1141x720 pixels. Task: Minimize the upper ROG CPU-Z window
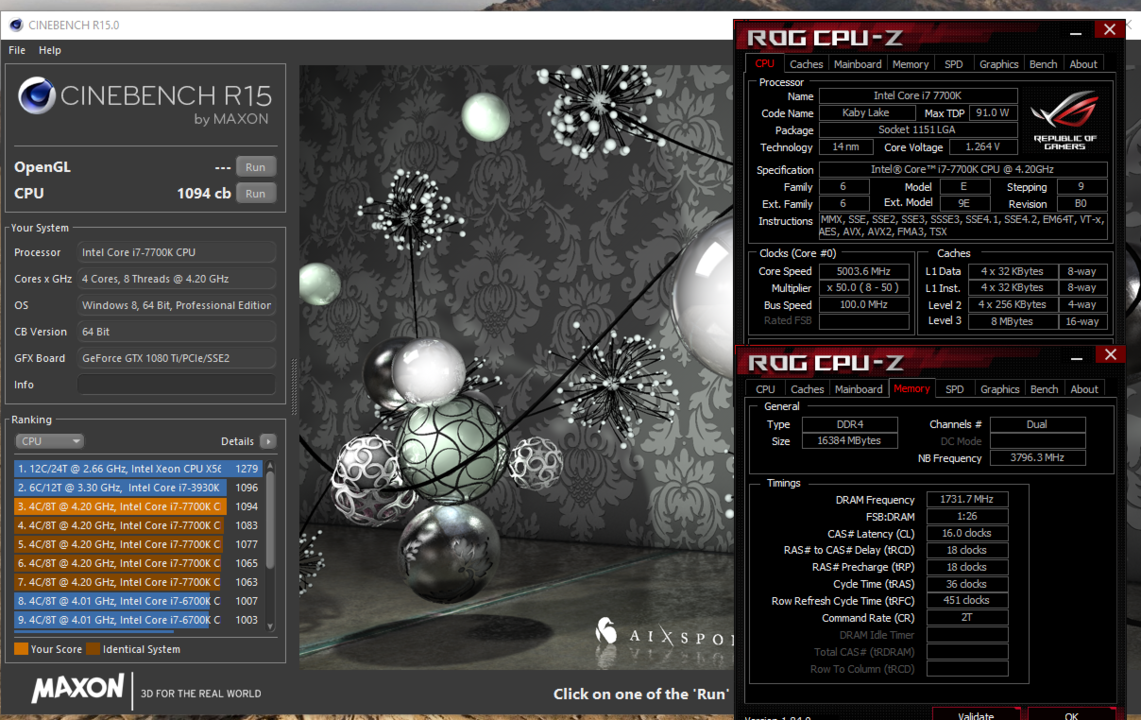click(x=1076, y=33)
